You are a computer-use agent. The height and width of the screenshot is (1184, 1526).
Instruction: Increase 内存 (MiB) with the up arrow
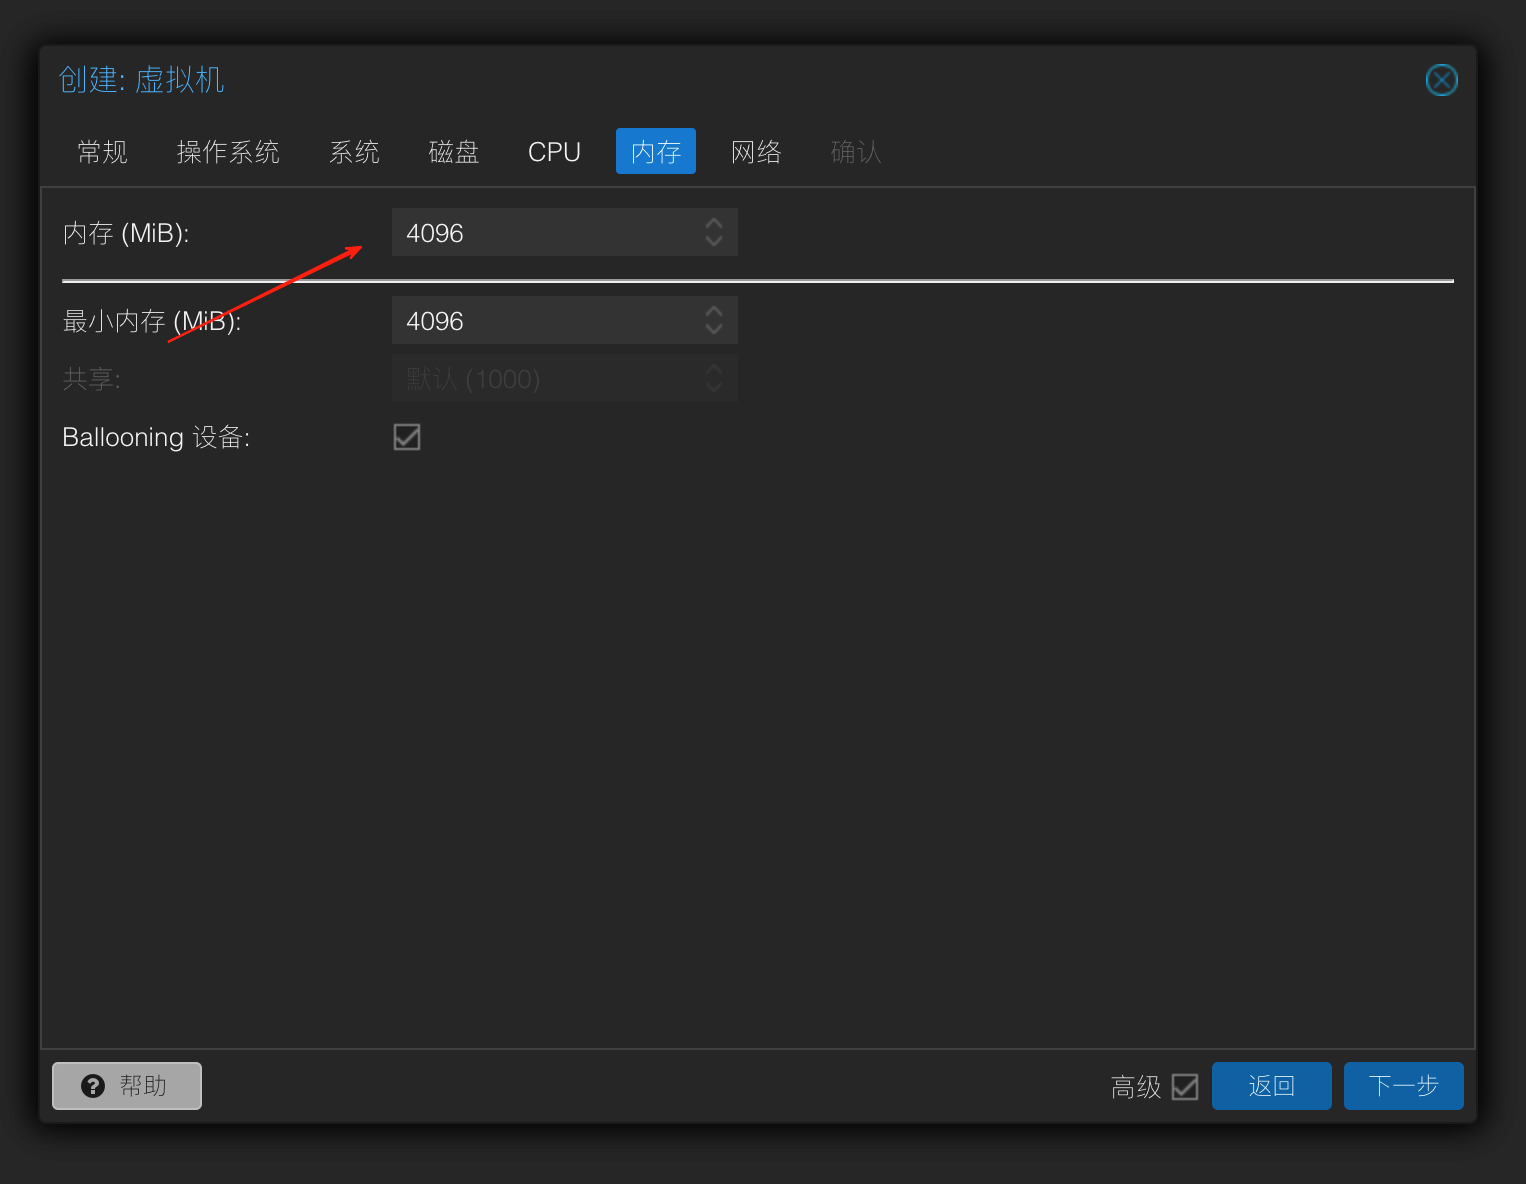click(x=714, y=223)
